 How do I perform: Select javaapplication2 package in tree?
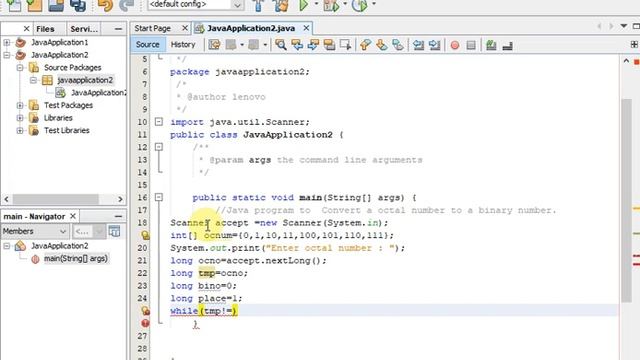point(85,80)
